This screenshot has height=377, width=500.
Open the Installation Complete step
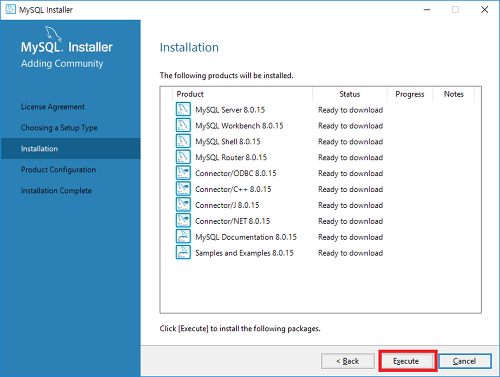(56, 191)
